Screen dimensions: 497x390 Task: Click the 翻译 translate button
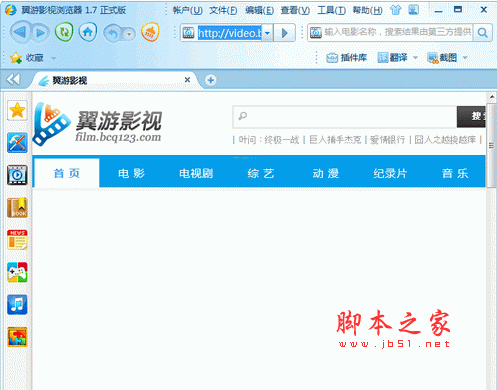pyautogui.click(x=392, y=58)
